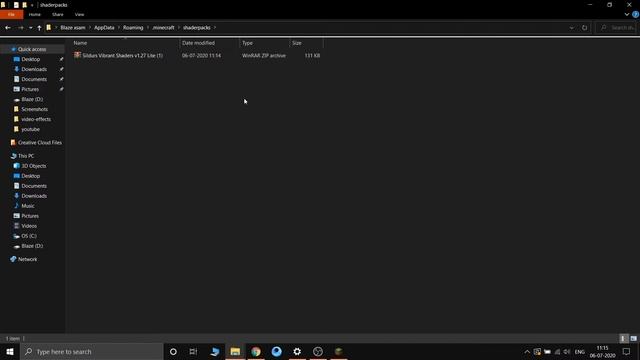Click the taskbar search box
This screenshot has width=640, height=360.
91,351
